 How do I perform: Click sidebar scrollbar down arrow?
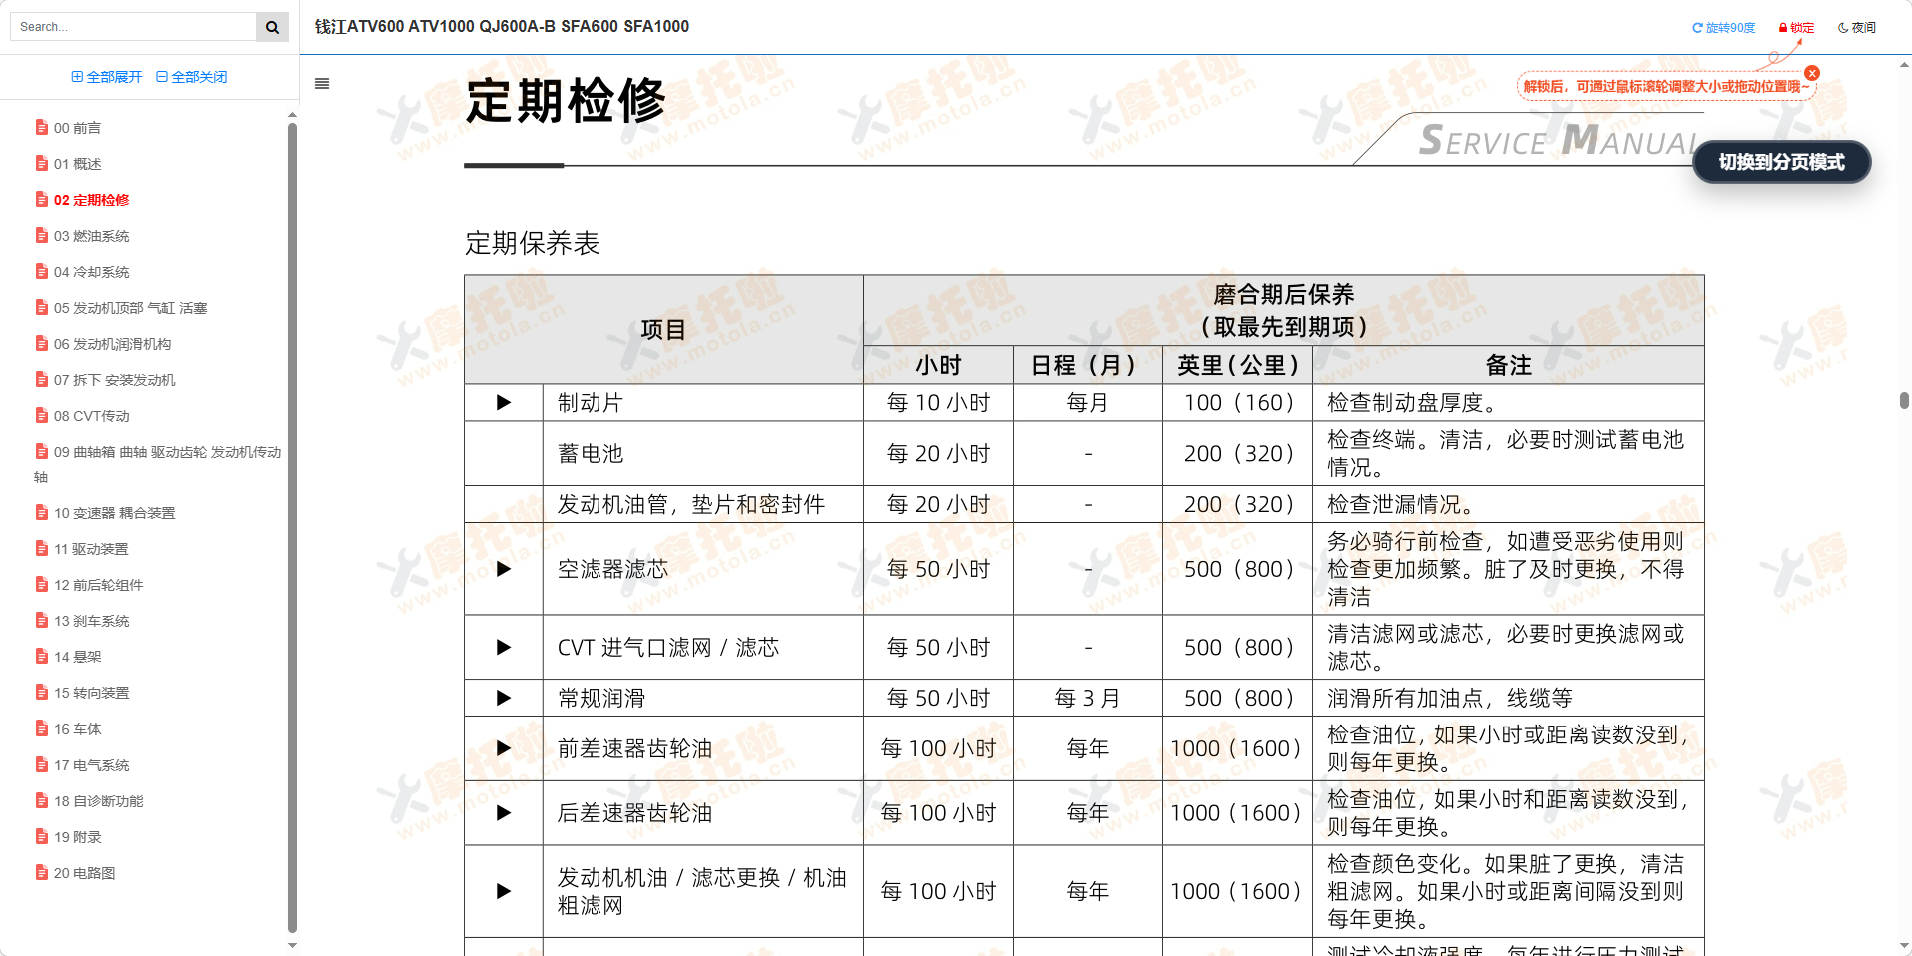292,945
